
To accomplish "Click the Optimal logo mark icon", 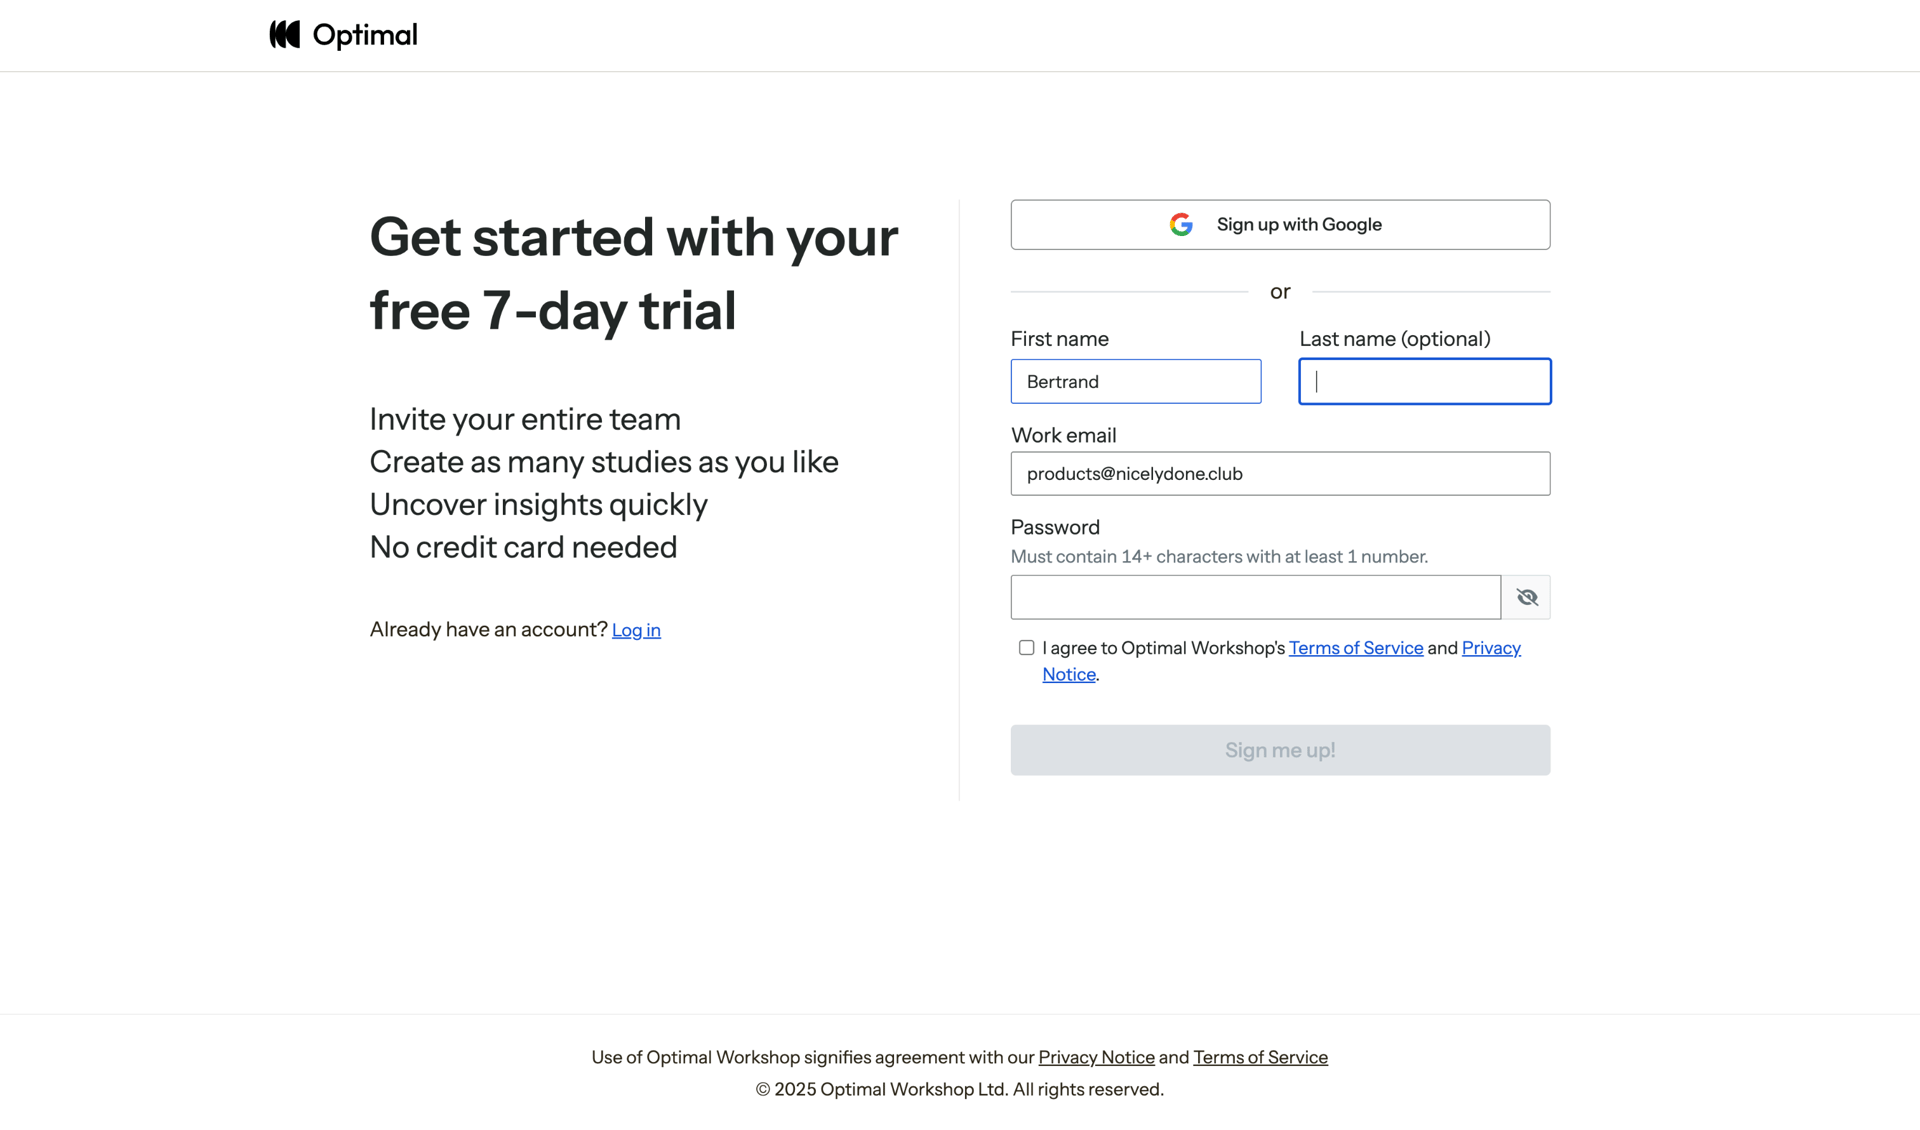I will 285,35.
